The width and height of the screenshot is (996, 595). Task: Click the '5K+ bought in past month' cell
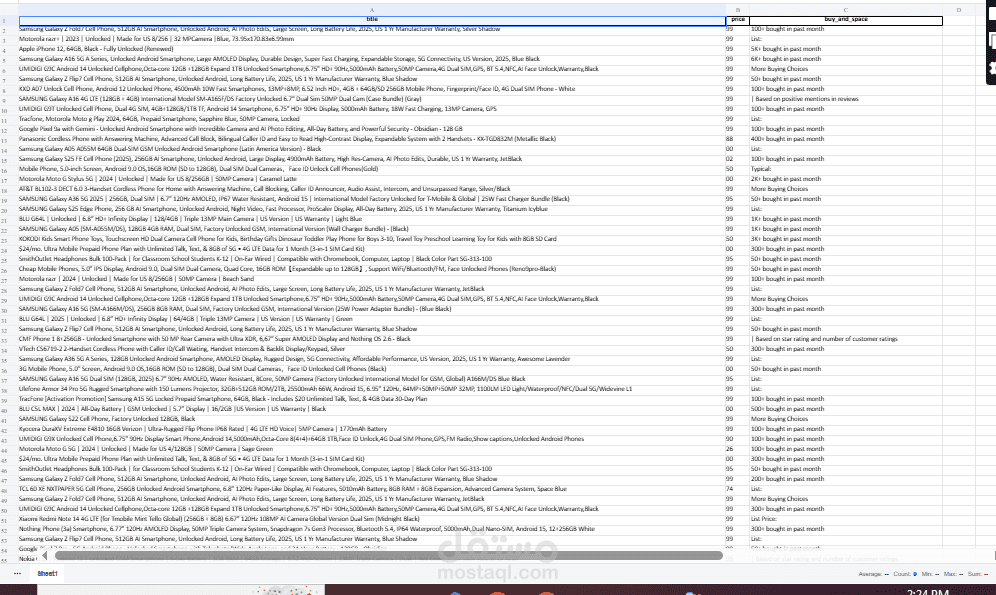coord(845,49)
